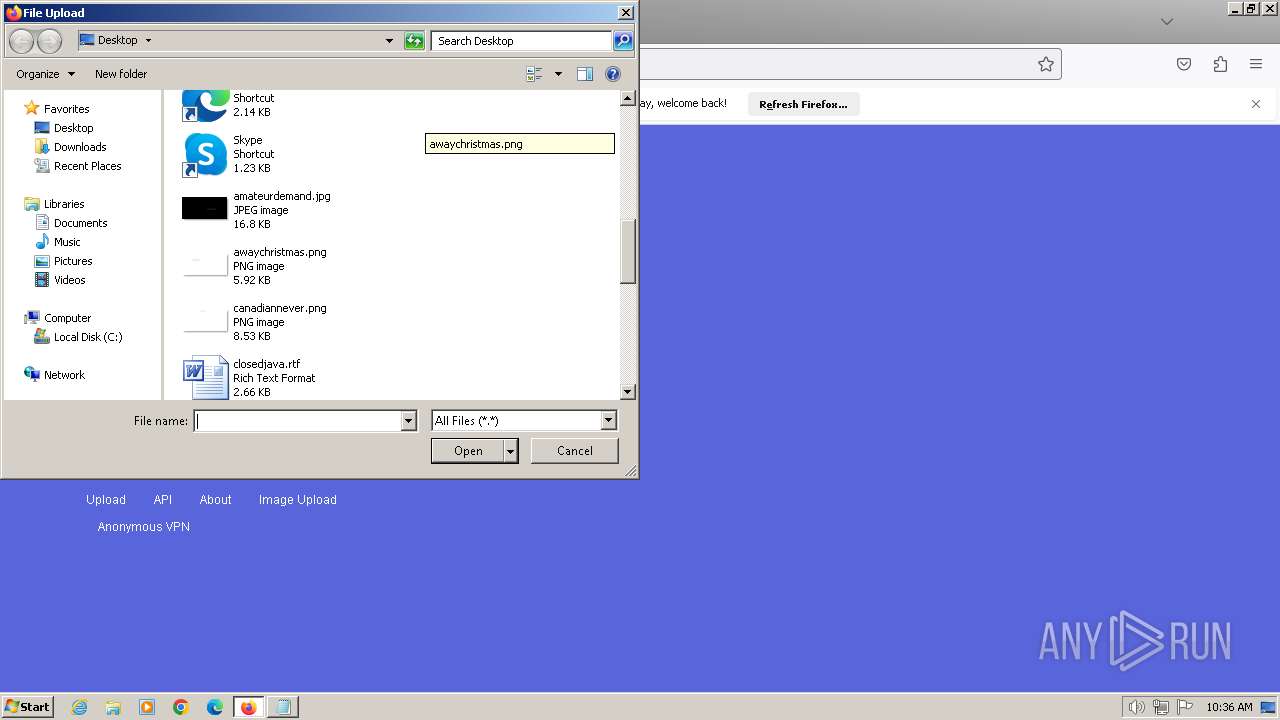Open Internet Explorer from taskbar
The image size is (1280, 720).
pyautogui.click(x=79, y=707)
